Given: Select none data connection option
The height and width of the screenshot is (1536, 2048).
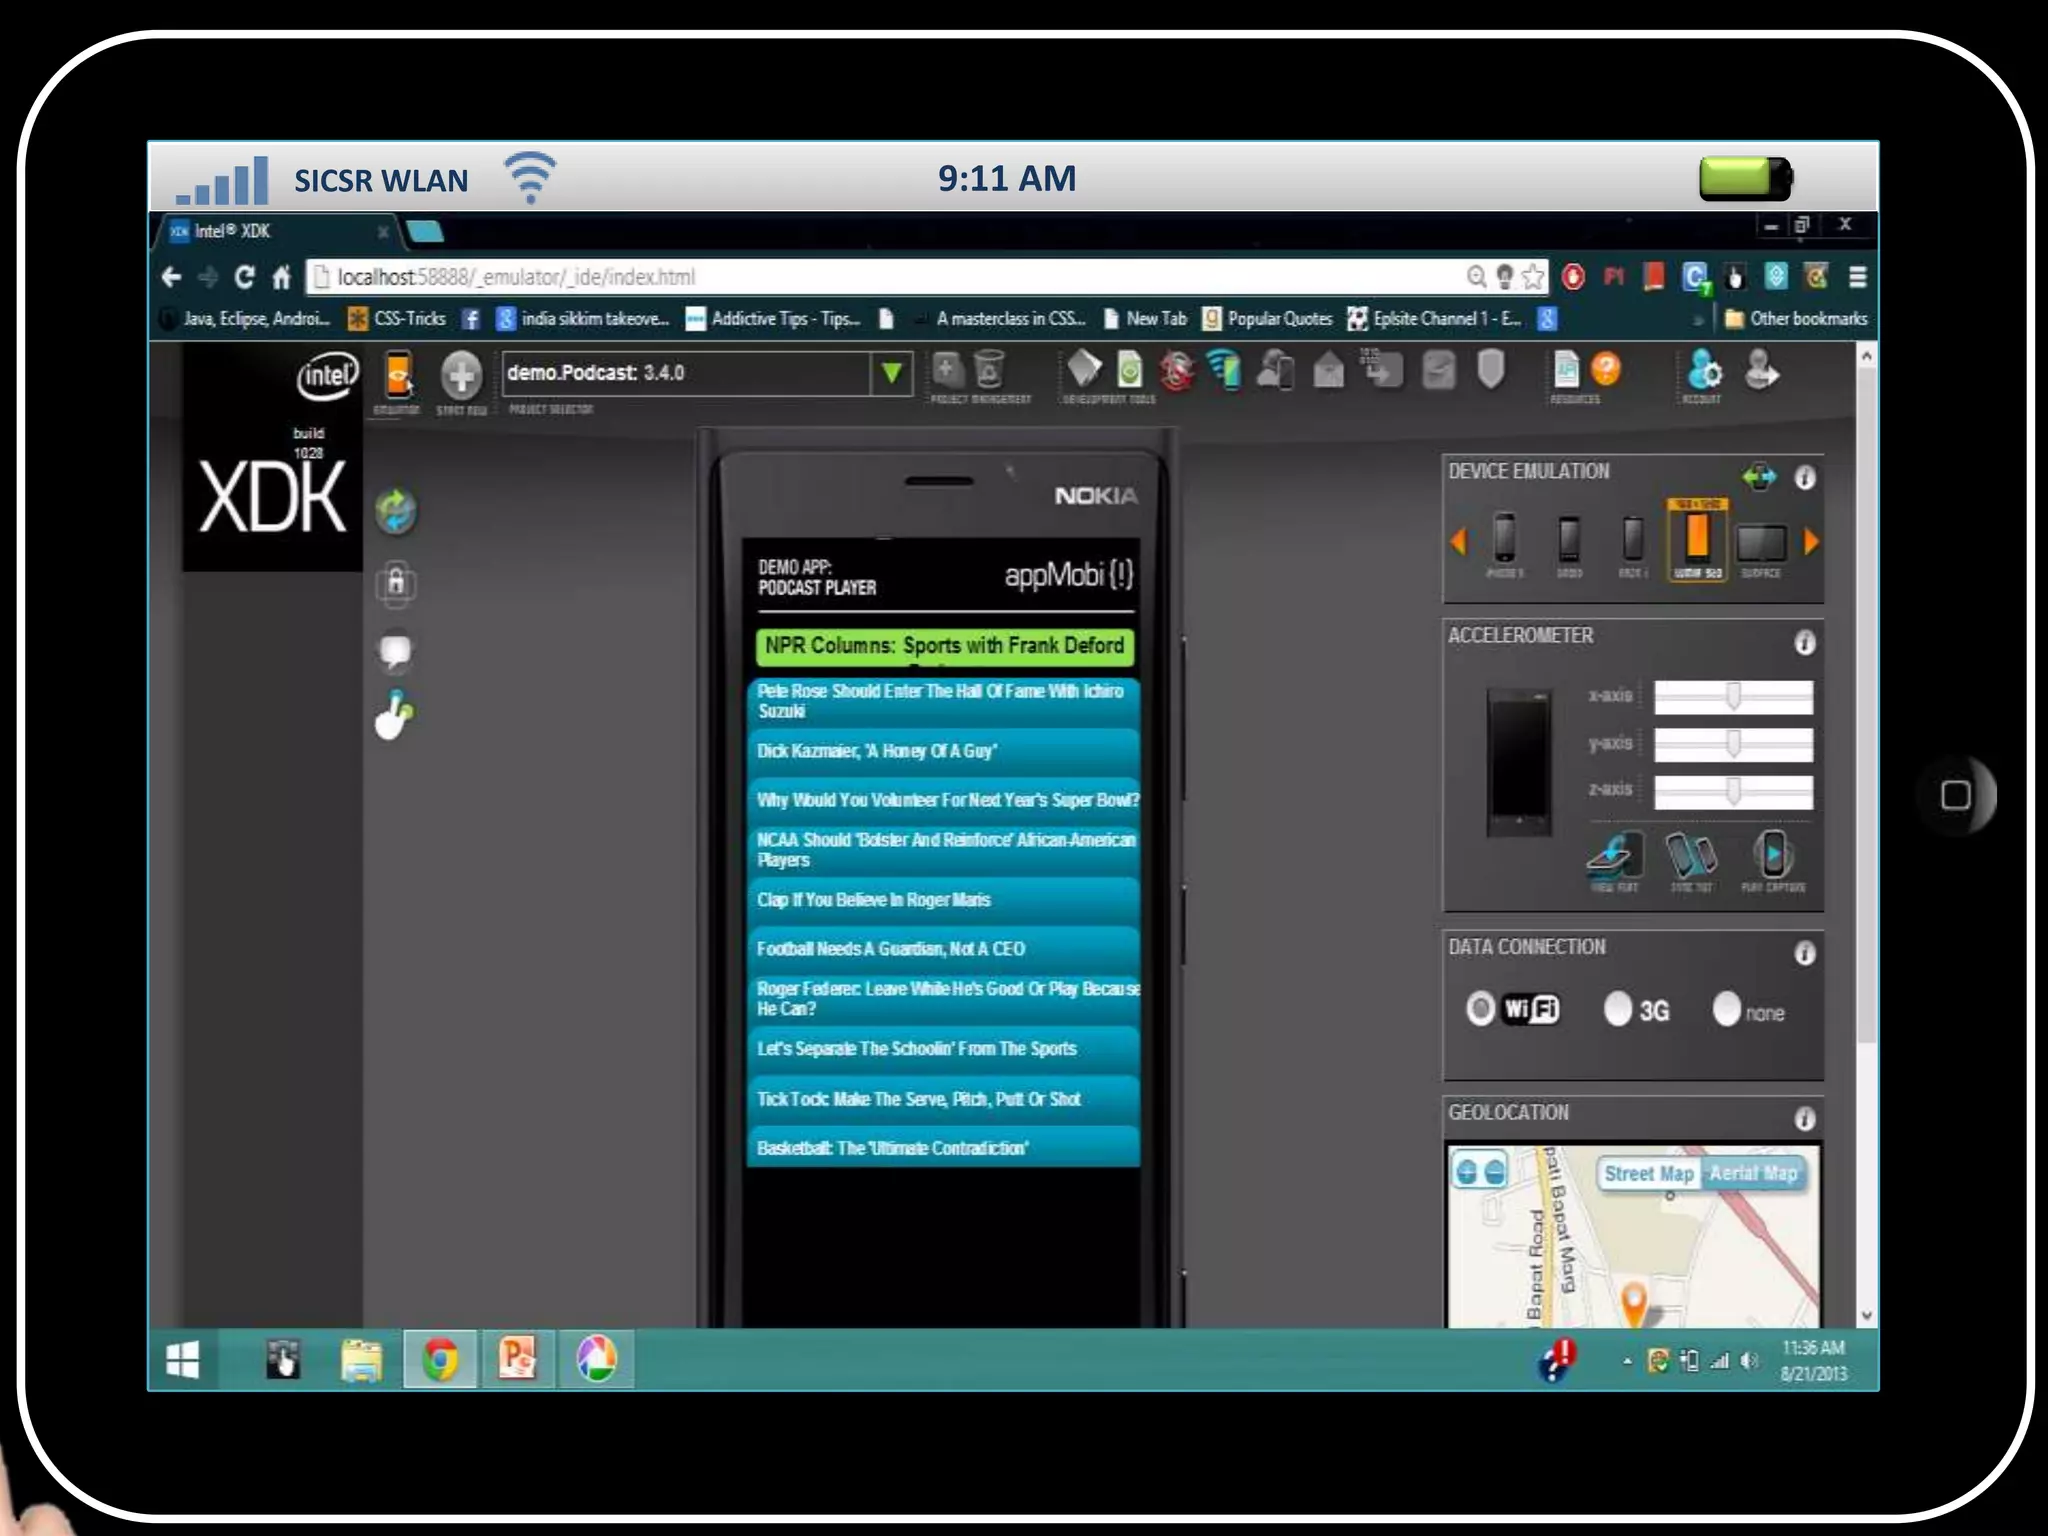Looking at the screenshot, I should (1726, 1009).
